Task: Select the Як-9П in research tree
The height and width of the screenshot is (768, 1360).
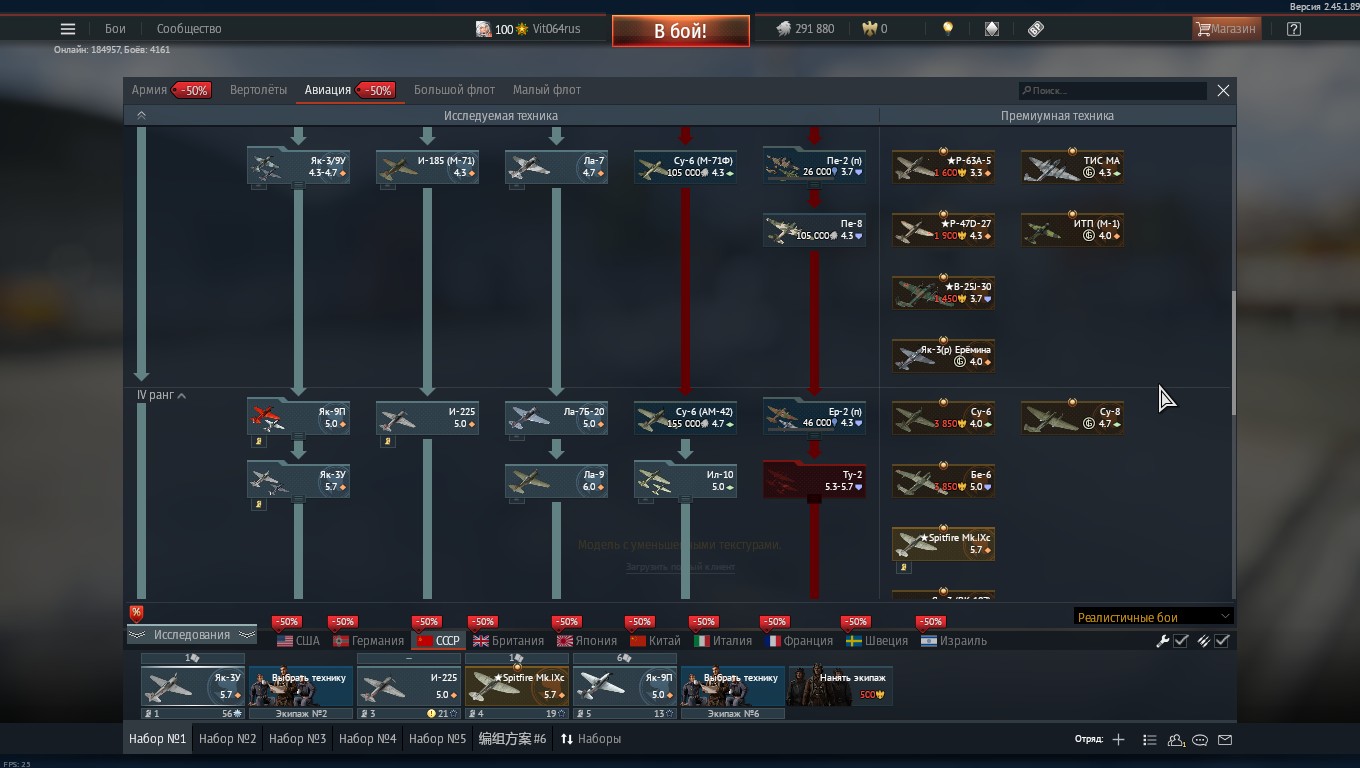Action: tap(298, 418)
